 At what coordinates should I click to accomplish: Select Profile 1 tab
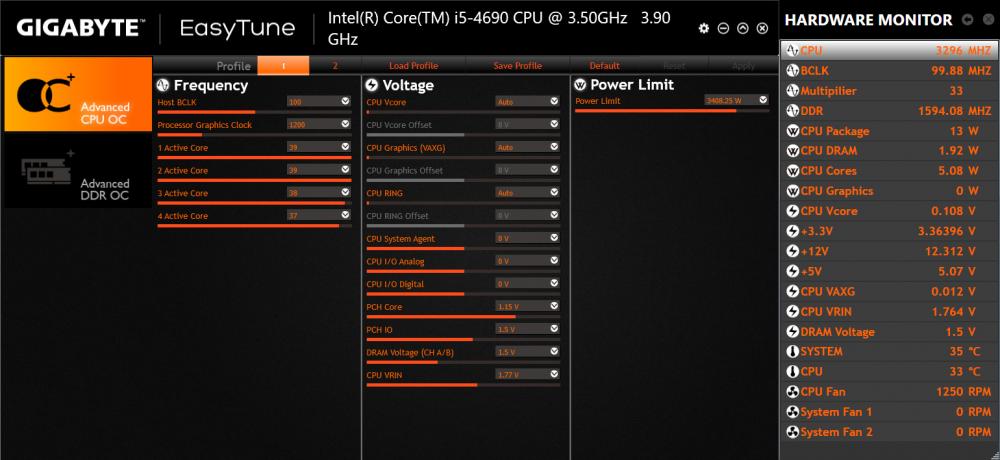[x=283, y=66]
